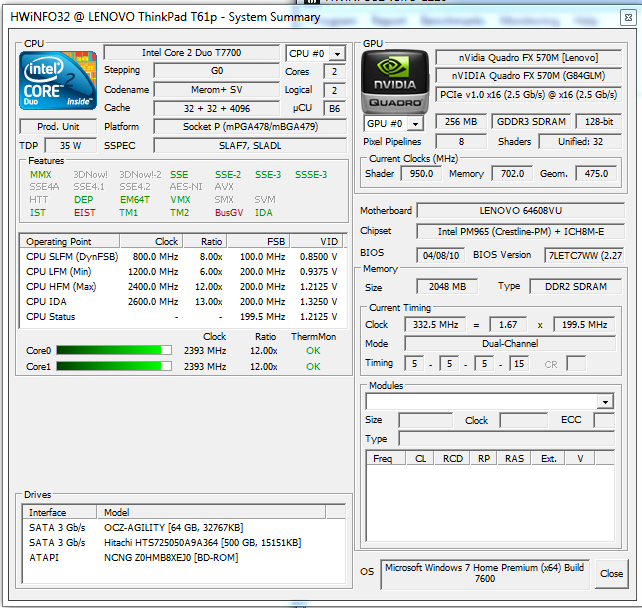Click the Intel Core 2 Duo T7700 field
642x608 pixels.
coord(191,53)
